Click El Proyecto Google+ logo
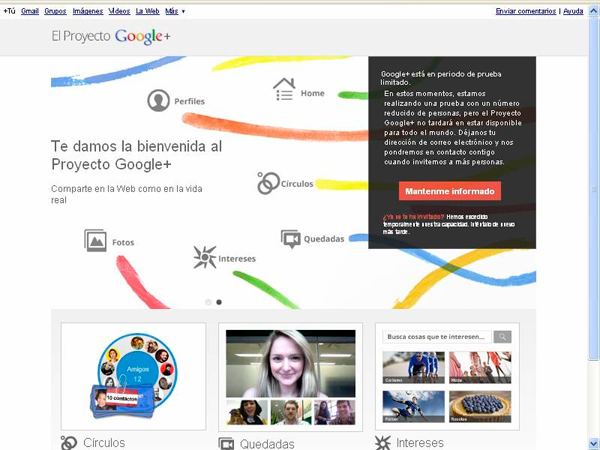The image size is (600, 450). pyautogui.click(x=111, y=36)
